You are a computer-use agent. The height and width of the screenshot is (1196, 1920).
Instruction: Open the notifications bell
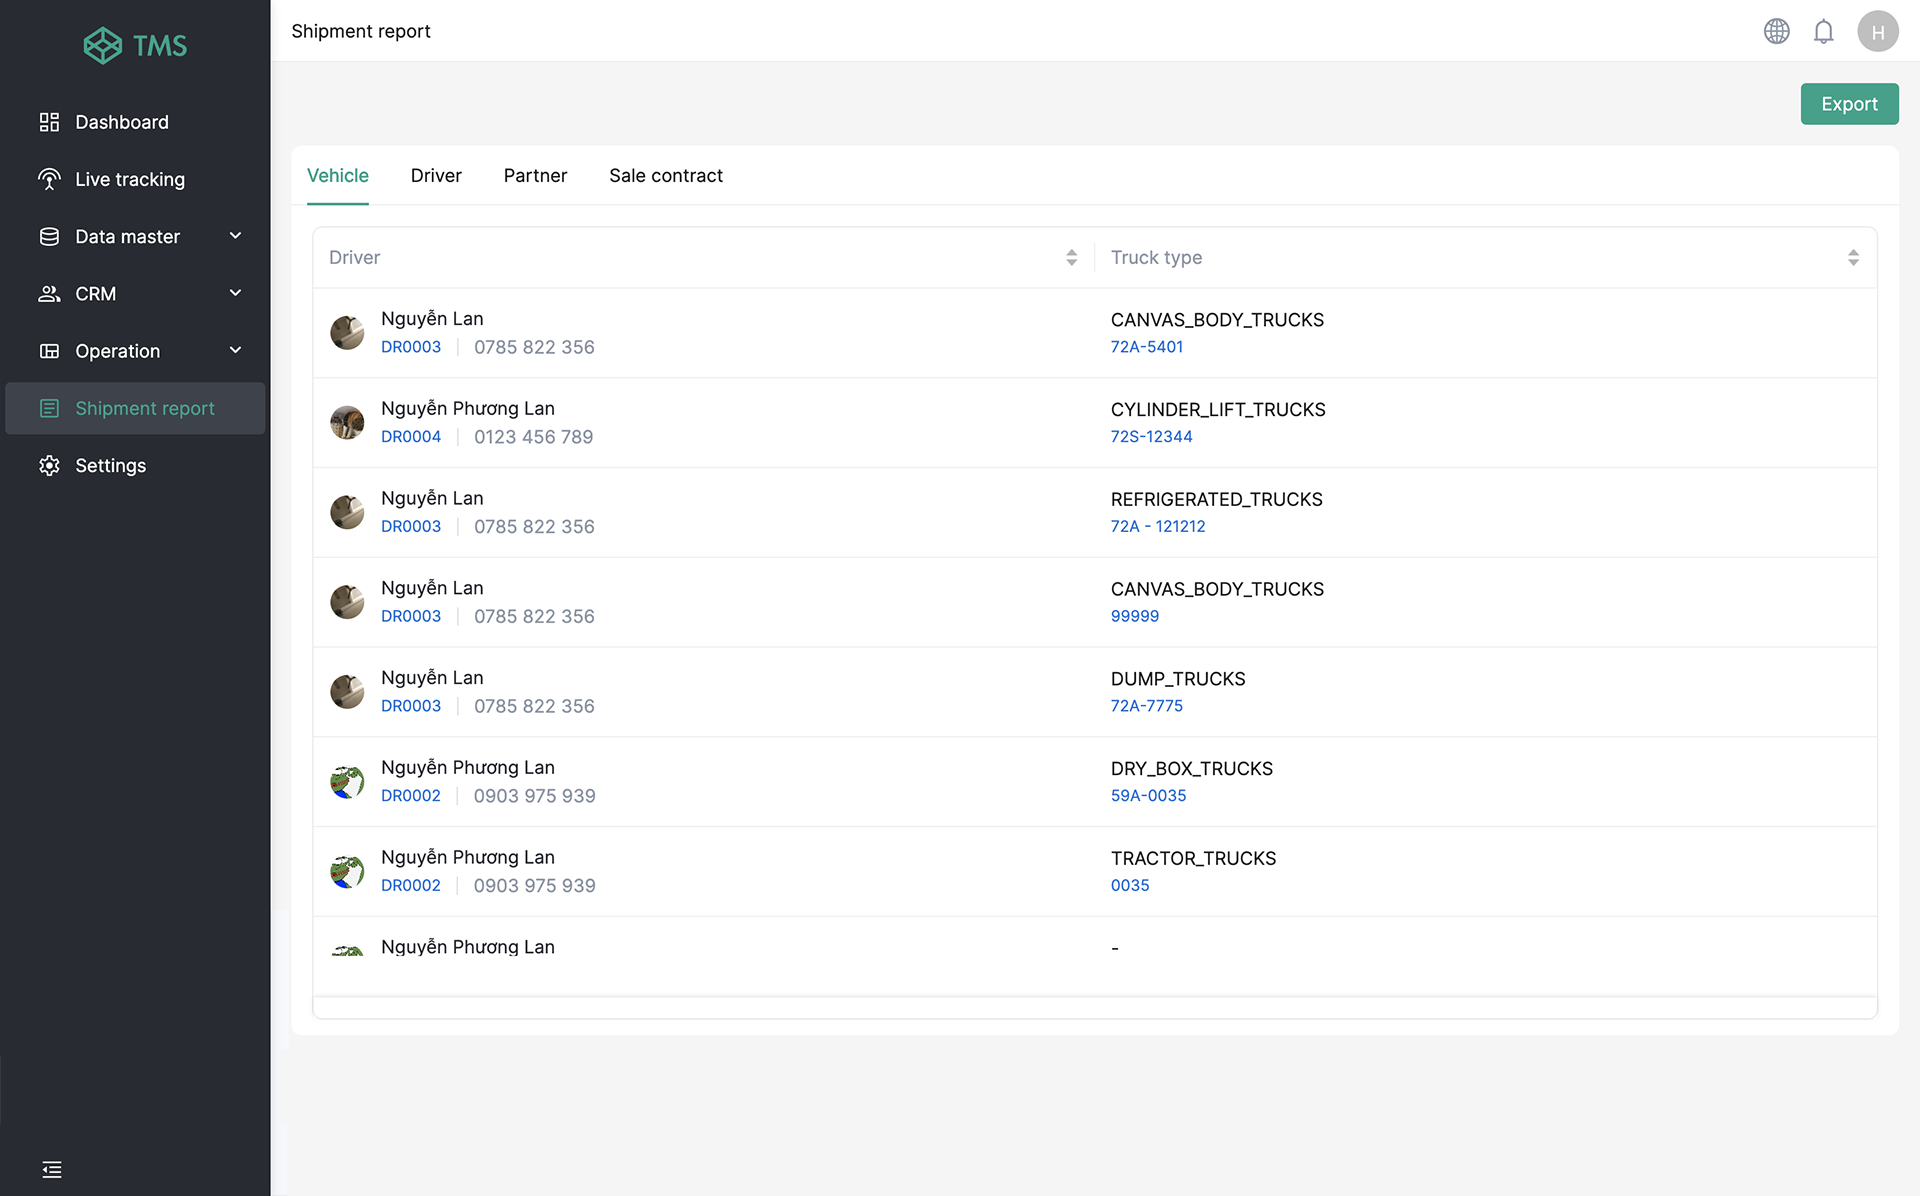point(1823,31)
